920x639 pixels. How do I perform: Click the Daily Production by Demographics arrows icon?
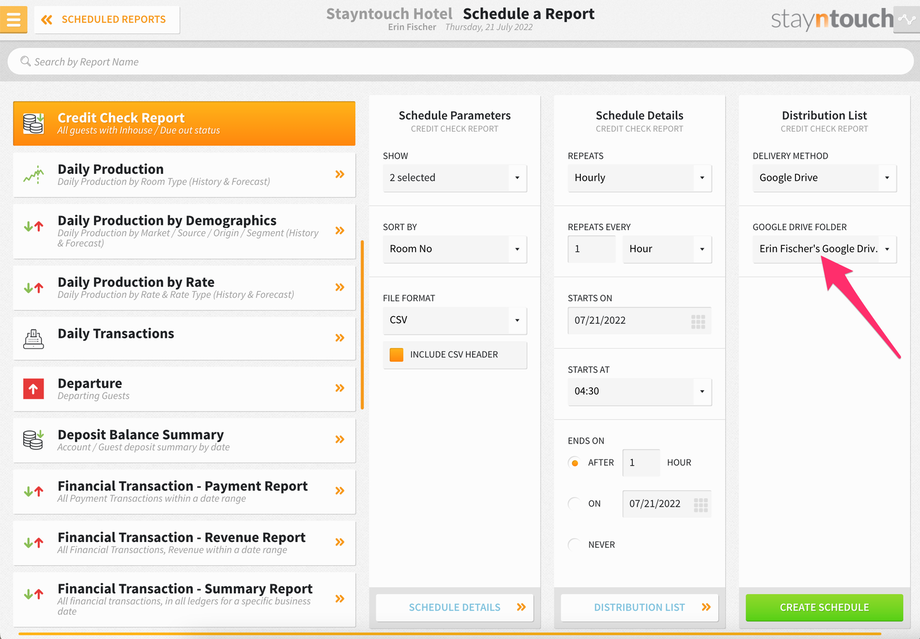(x=33, y=226)
